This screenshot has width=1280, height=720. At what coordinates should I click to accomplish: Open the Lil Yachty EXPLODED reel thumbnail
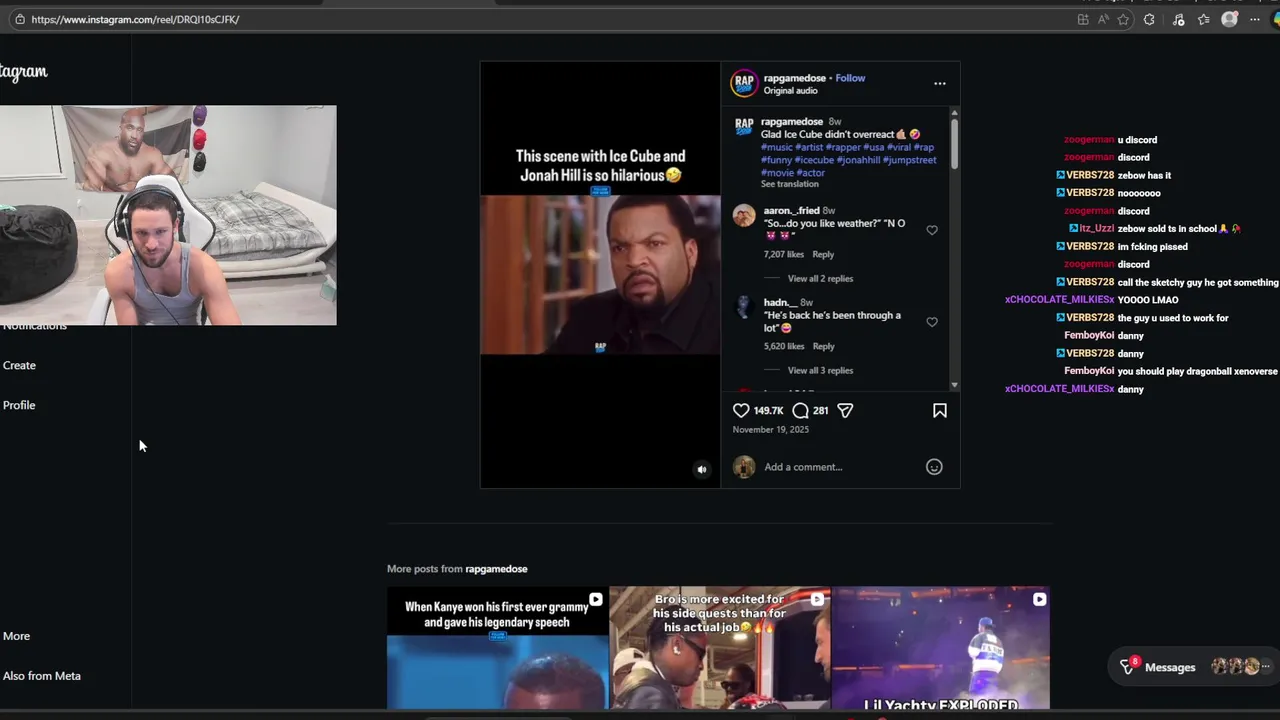[941, 648]
